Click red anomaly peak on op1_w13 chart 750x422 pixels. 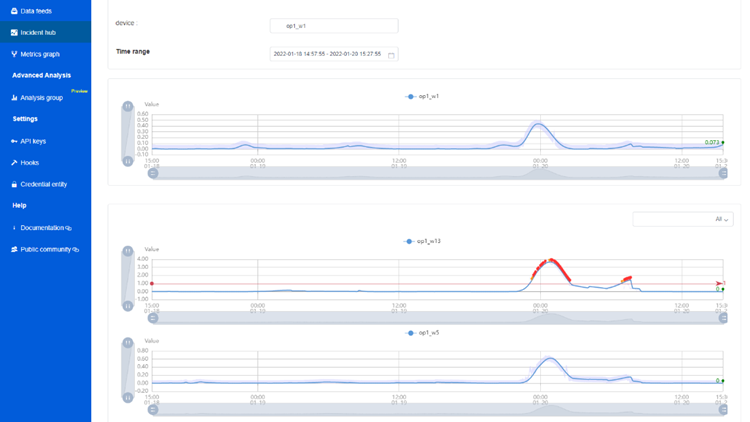tap(551, 260)
